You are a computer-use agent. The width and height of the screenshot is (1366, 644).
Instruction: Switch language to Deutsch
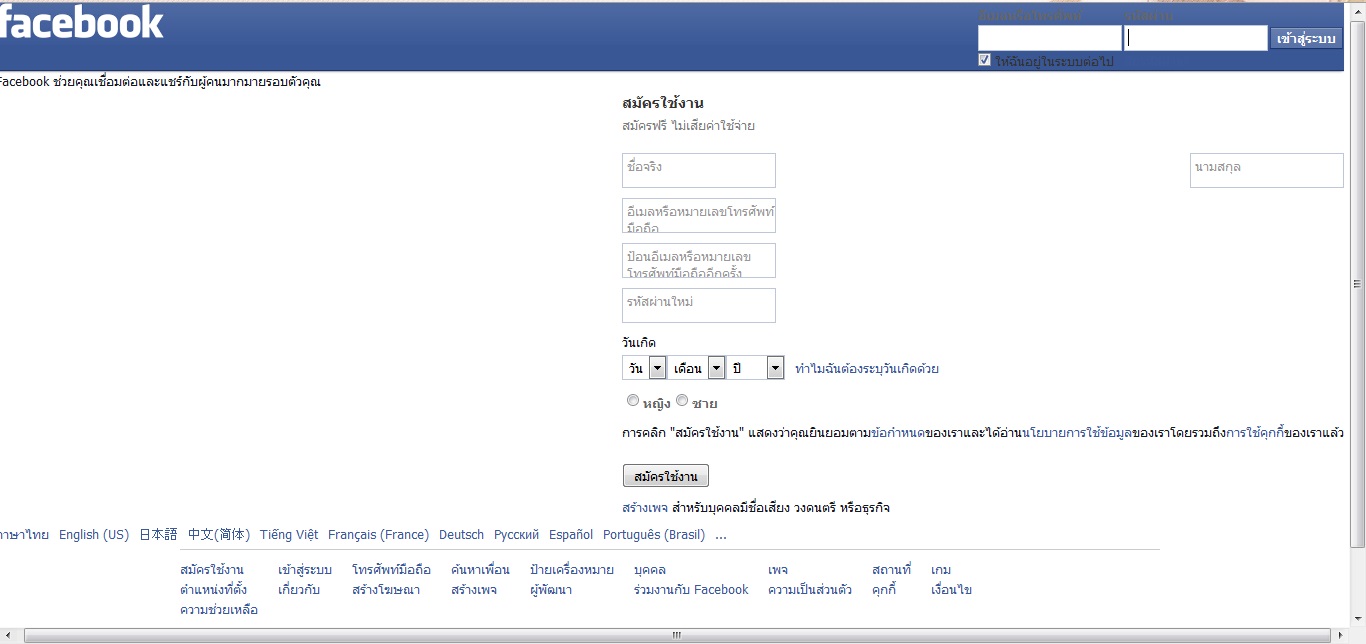tap(461, 535)
